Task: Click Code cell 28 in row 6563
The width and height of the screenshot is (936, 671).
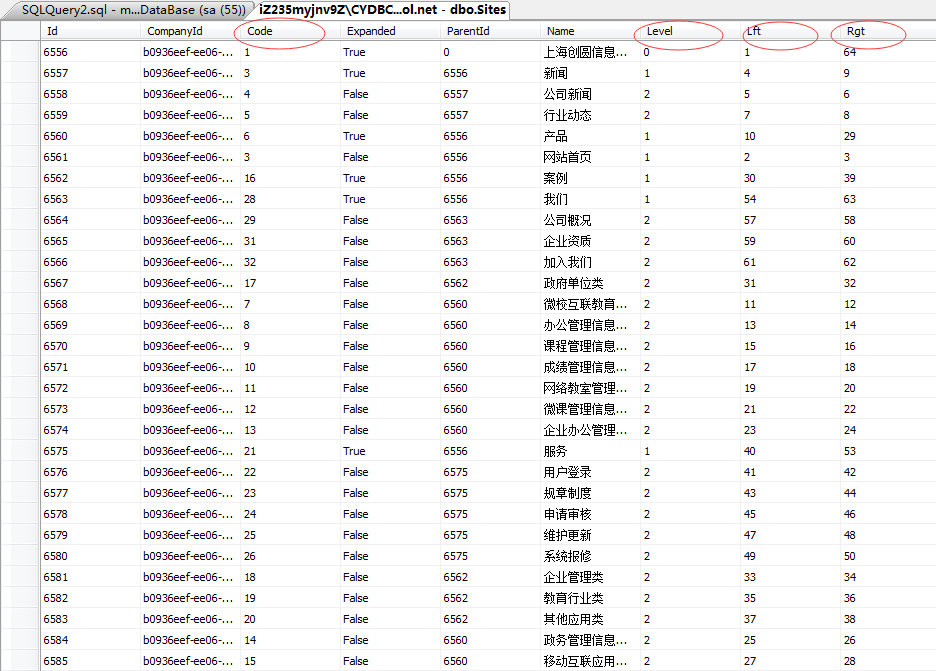Action: coord(291,199)
